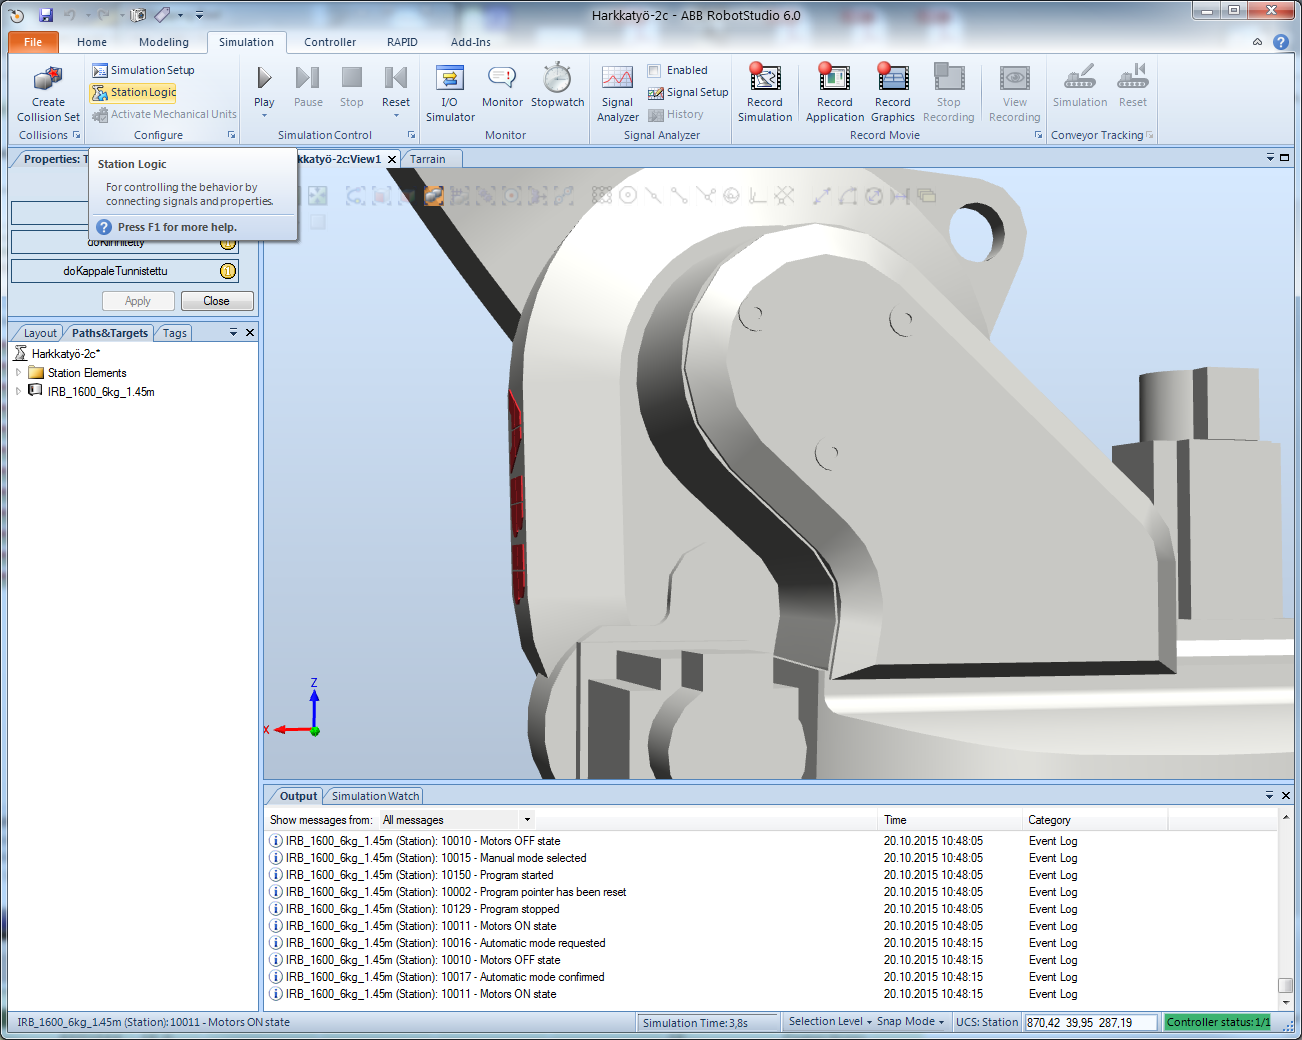The height and width of the screenshot is (1040, 1302).
Task: Switch to the Controller ribbon tab
Action: (x=330, y=42)
